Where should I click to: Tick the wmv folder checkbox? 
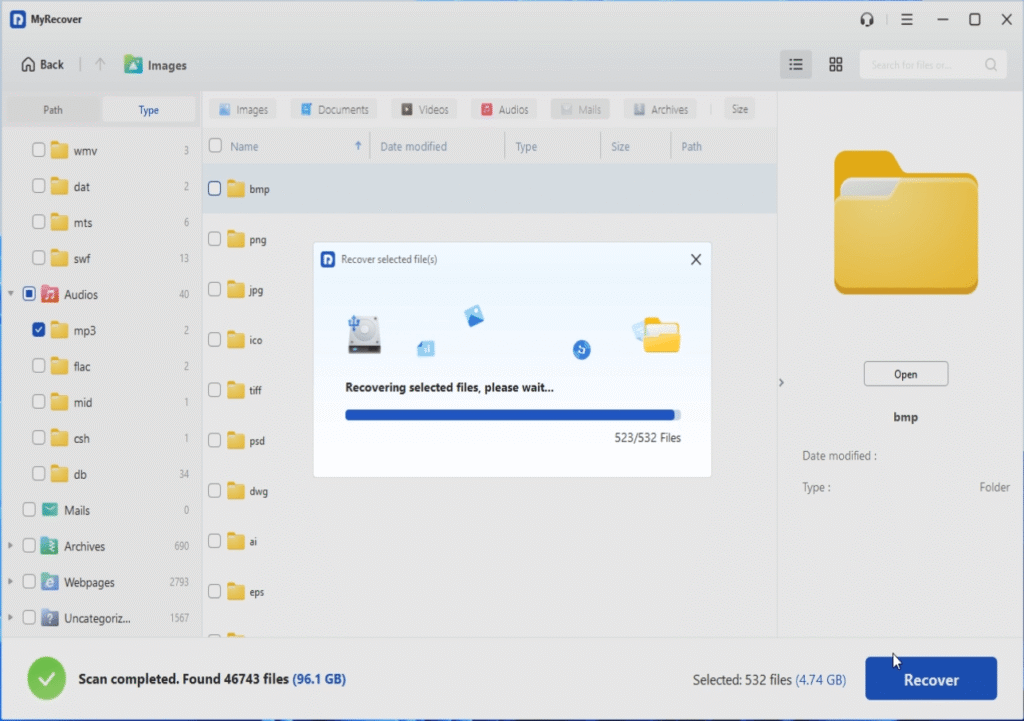pos(39,150)
